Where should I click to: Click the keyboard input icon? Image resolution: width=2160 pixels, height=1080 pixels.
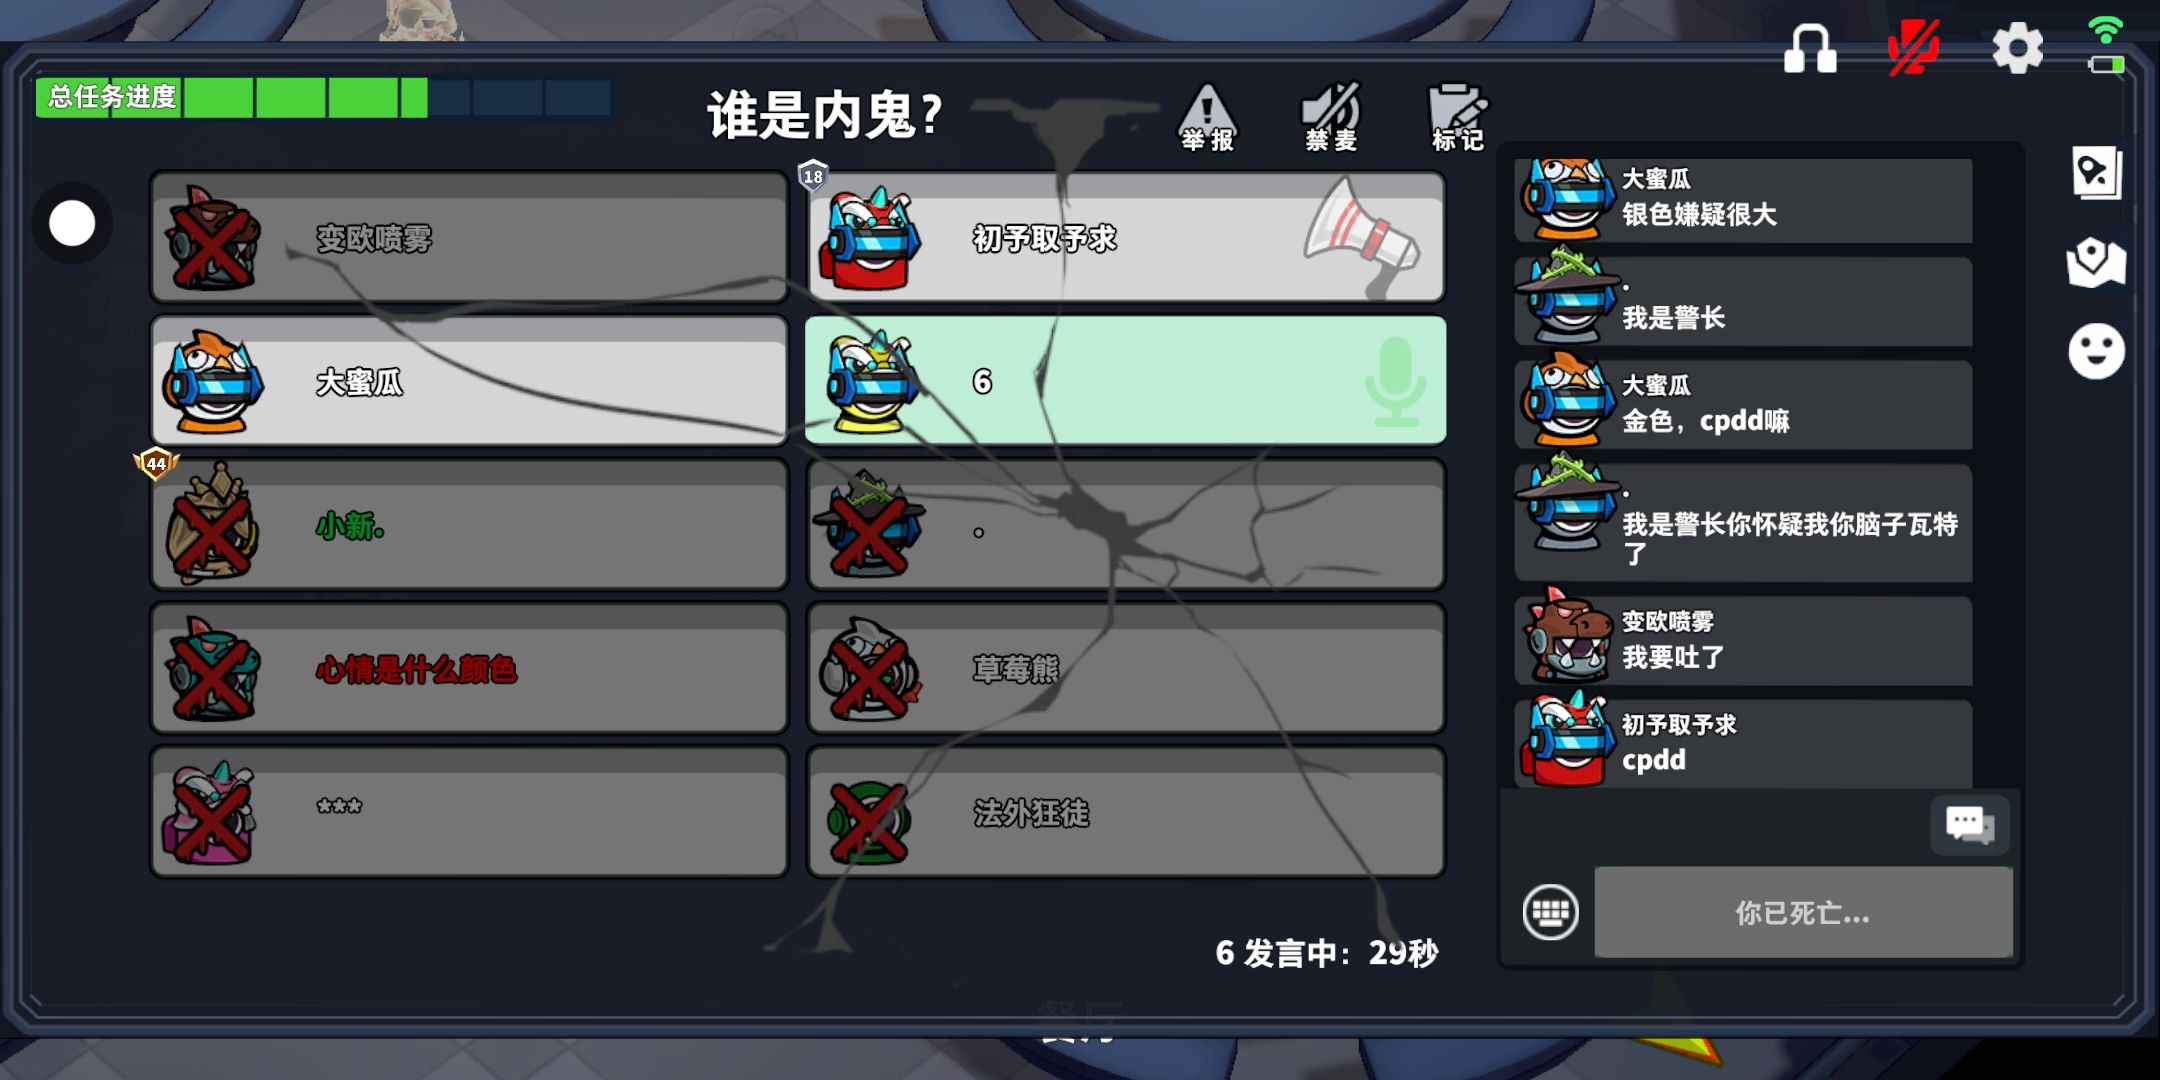pos(1550,912)
